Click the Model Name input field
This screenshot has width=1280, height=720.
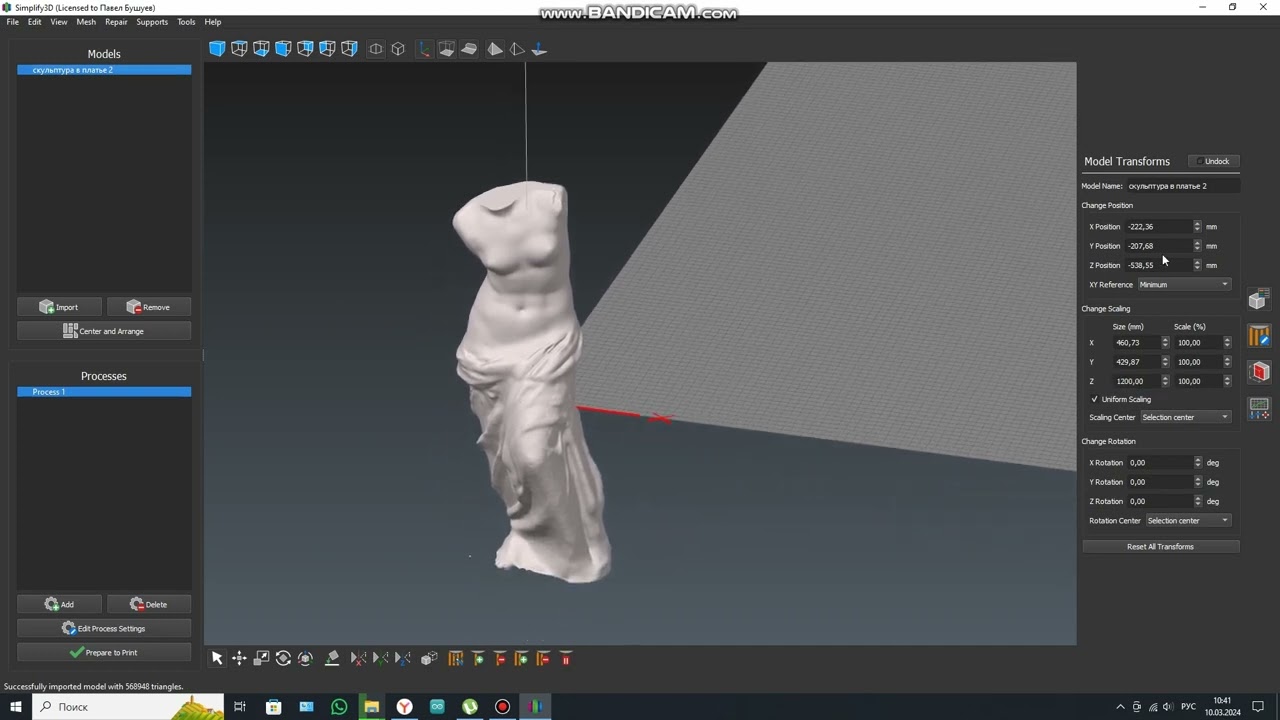click(x=1183, y=186)
